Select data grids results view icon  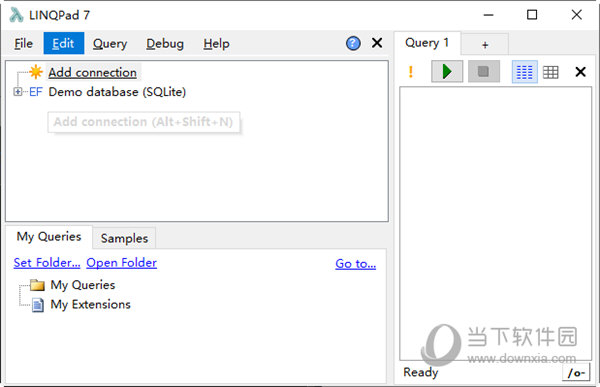click(551, 72)
